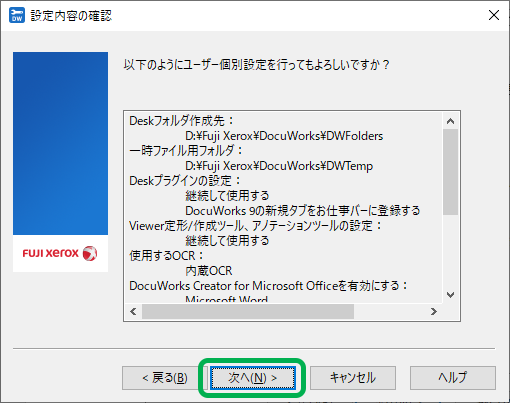
Task: Click the question 以下のようにユーザー個別設定を行ってもよろしいですか?
Action: [256, 64]
